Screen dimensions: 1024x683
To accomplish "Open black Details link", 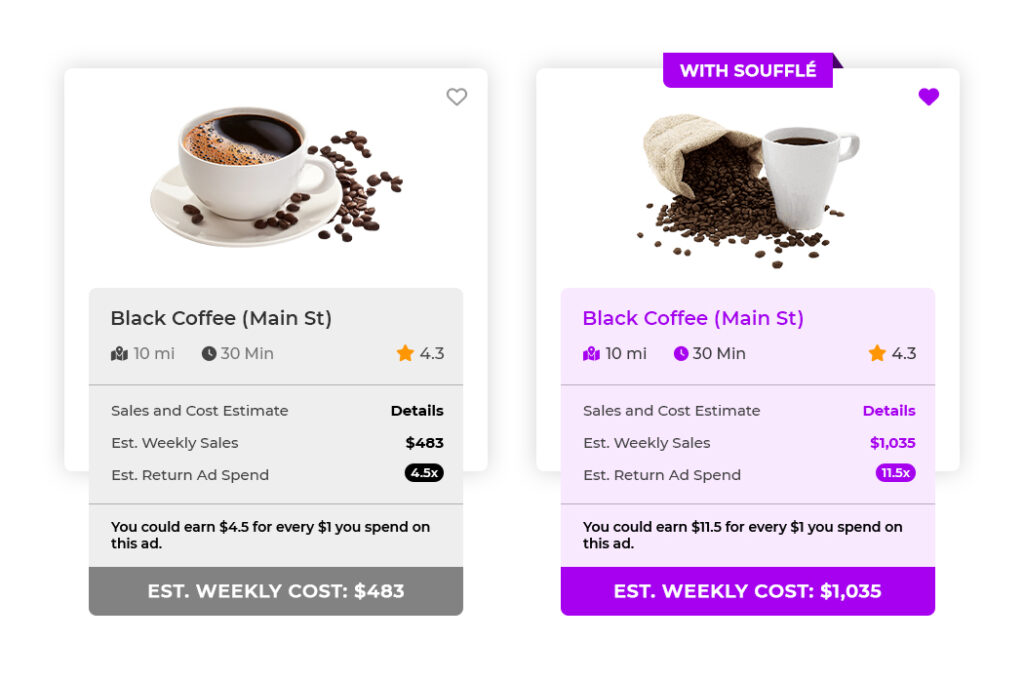I will pos(417,411).
